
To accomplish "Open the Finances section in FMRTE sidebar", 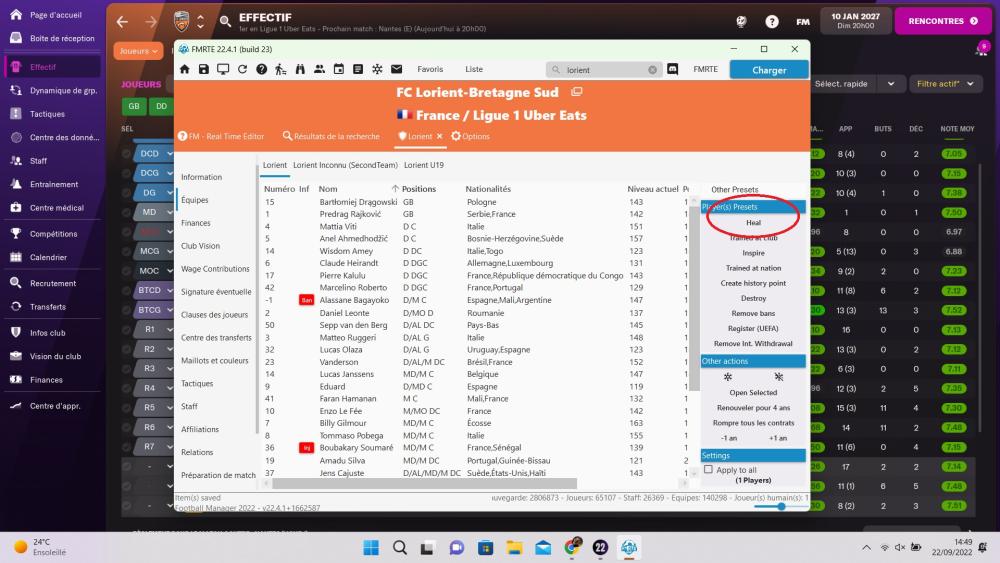I will click(196, 223).
